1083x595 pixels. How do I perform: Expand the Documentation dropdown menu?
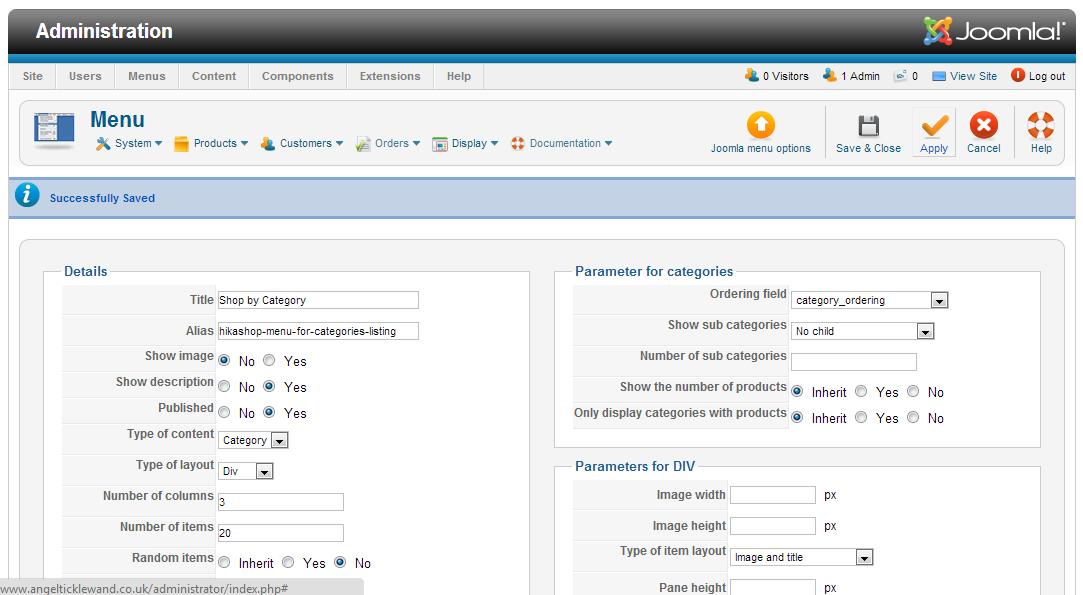(x=608, y=144)
